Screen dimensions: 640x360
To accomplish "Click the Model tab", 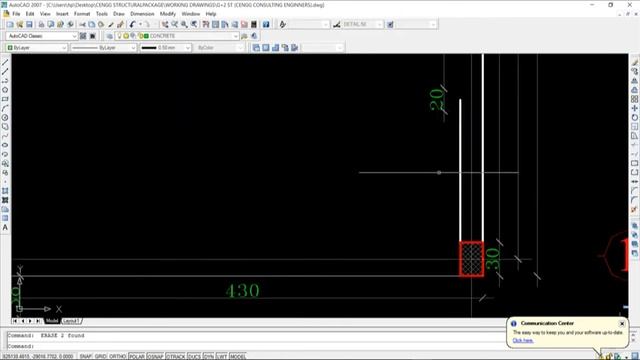I will [52, 321].
